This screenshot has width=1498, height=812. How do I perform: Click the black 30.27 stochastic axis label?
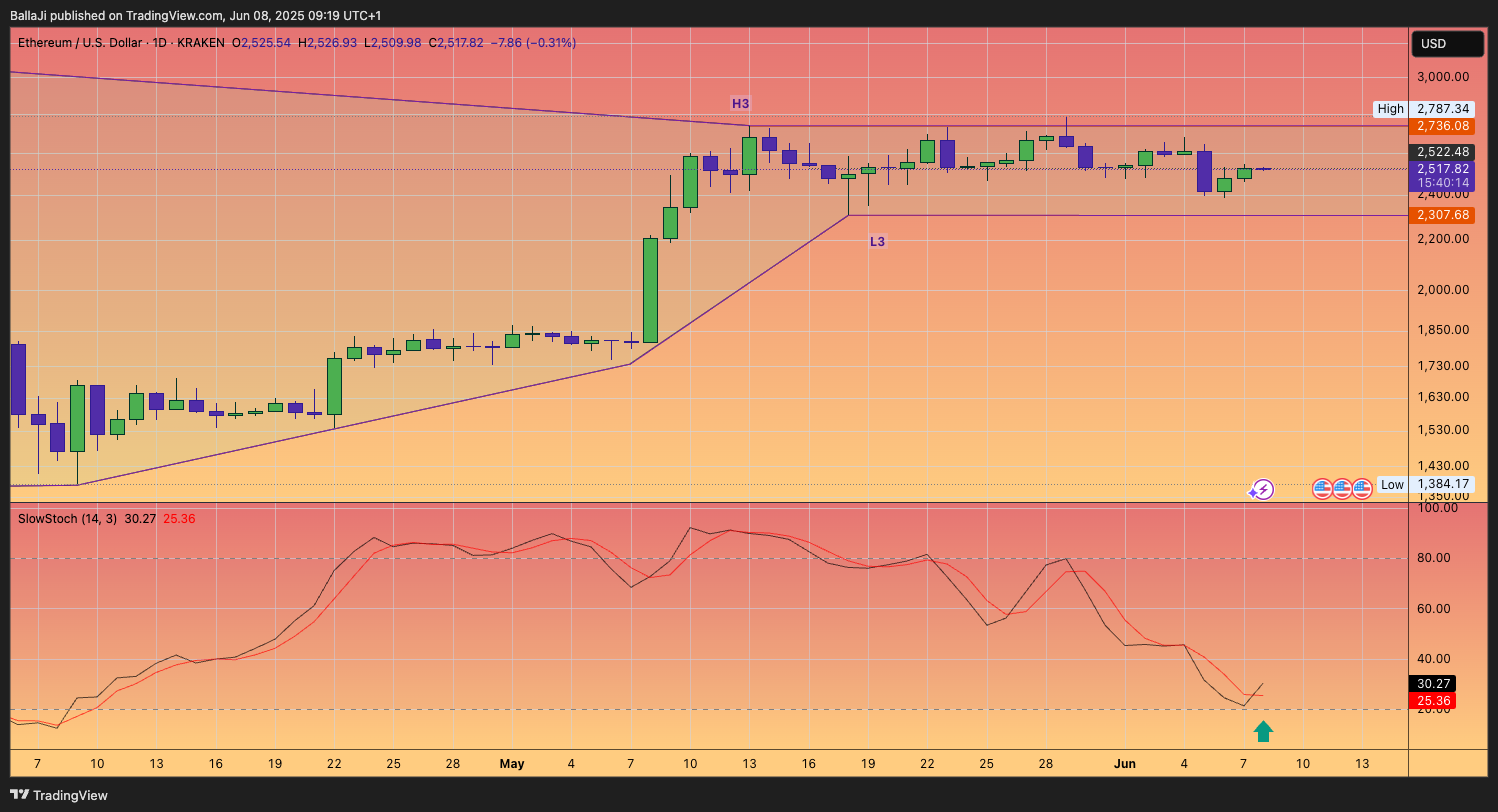click(x=1432, y=684)
